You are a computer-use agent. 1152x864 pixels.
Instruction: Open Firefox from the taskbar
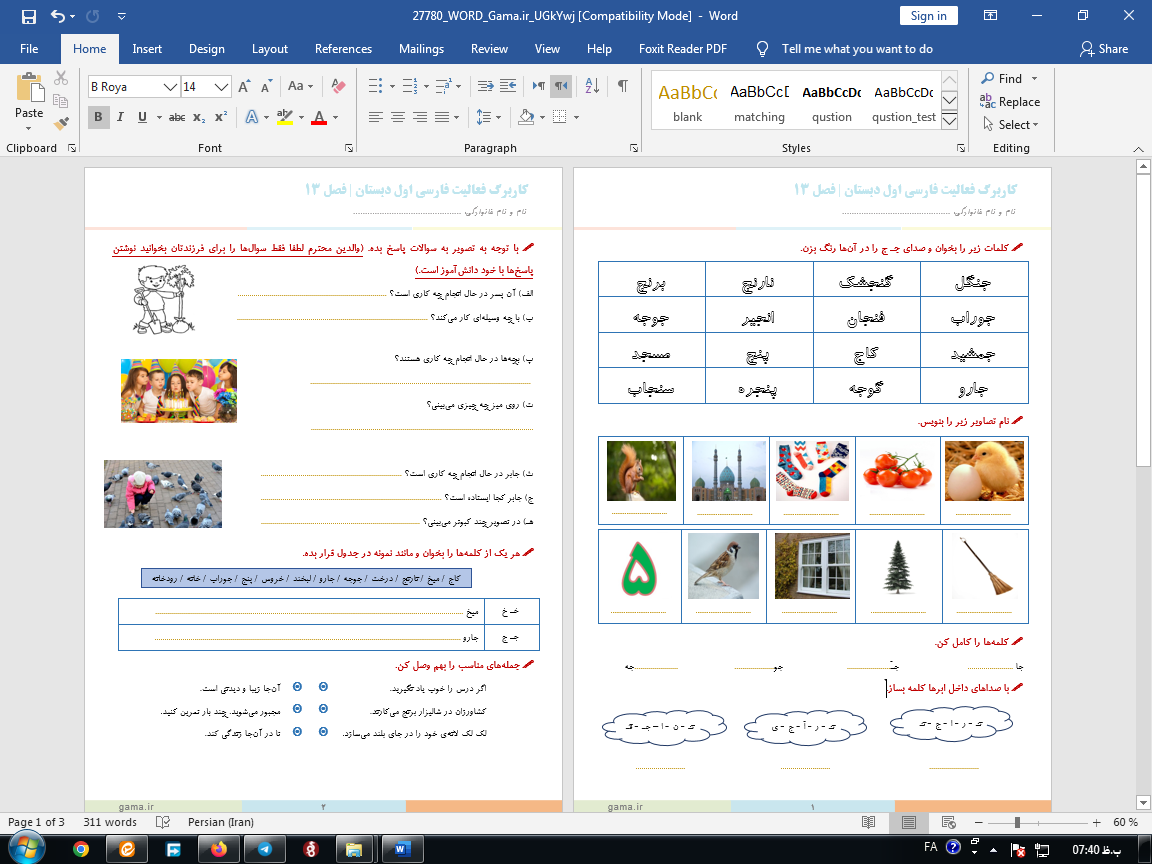tap(218, 849)
